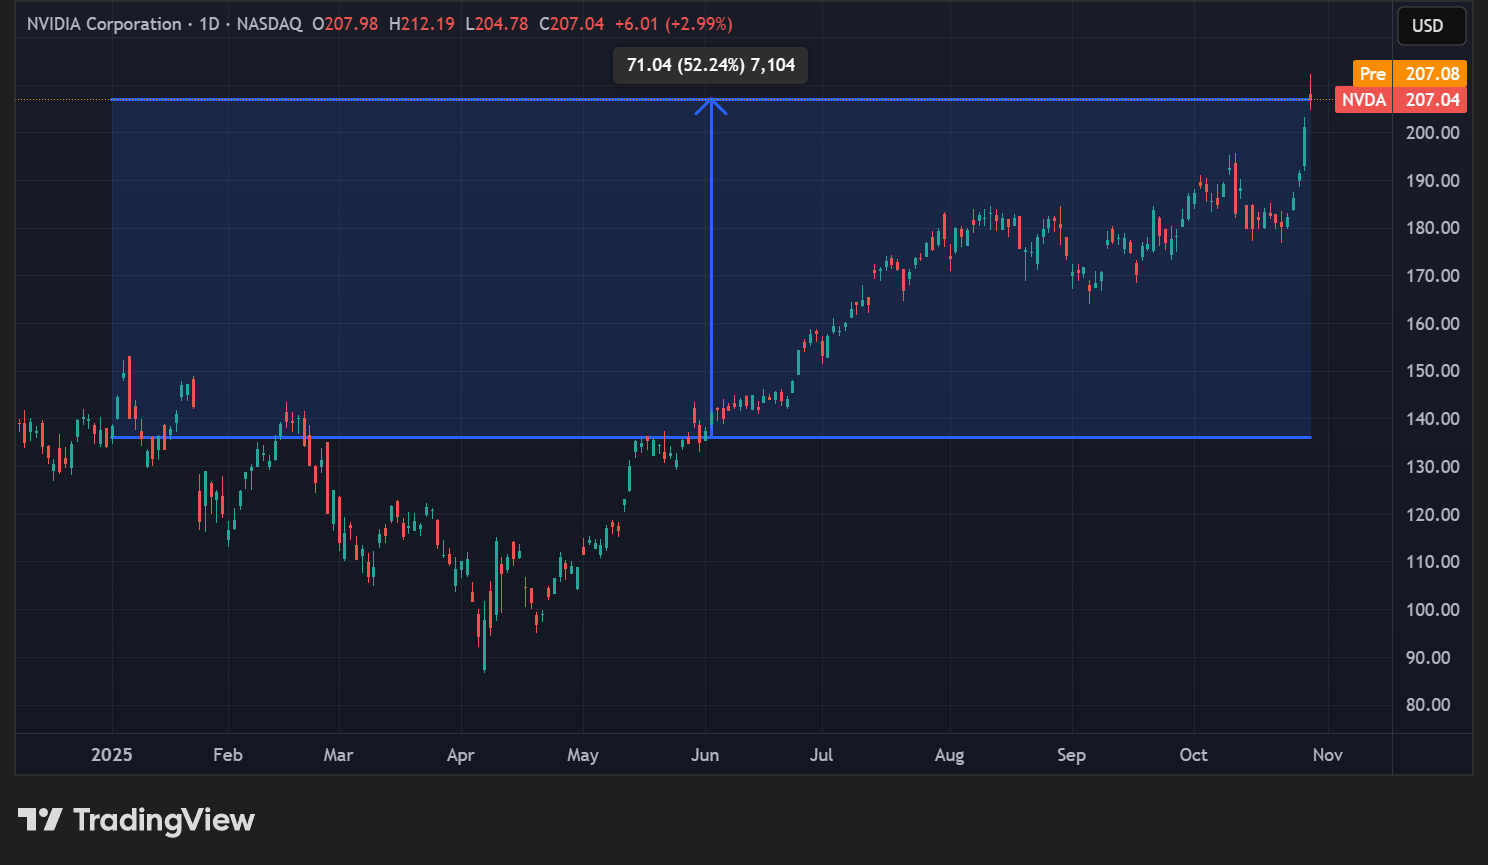Click the pre-market price 207.08 label

tap(1430, 73)
